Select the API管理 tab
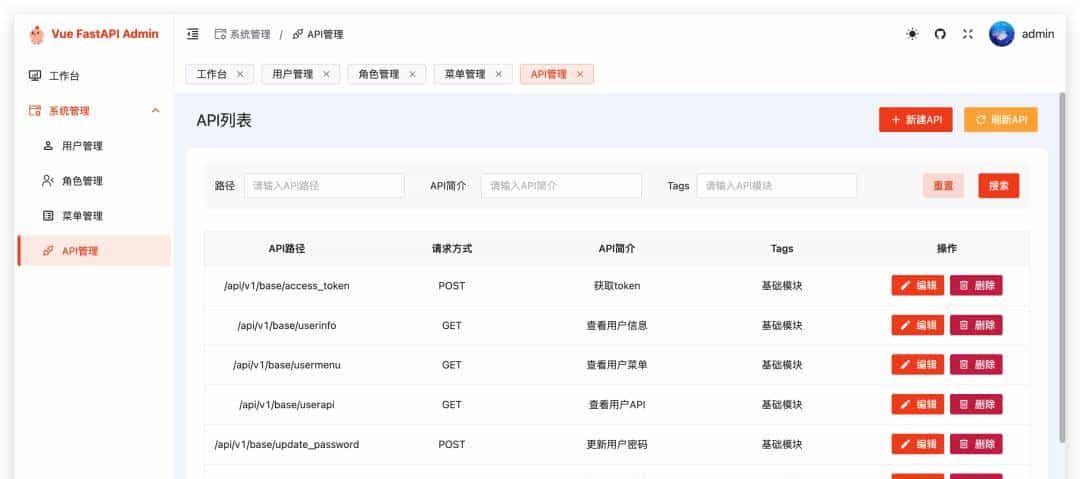1080x479 pixels. click(x=548, y=74)
